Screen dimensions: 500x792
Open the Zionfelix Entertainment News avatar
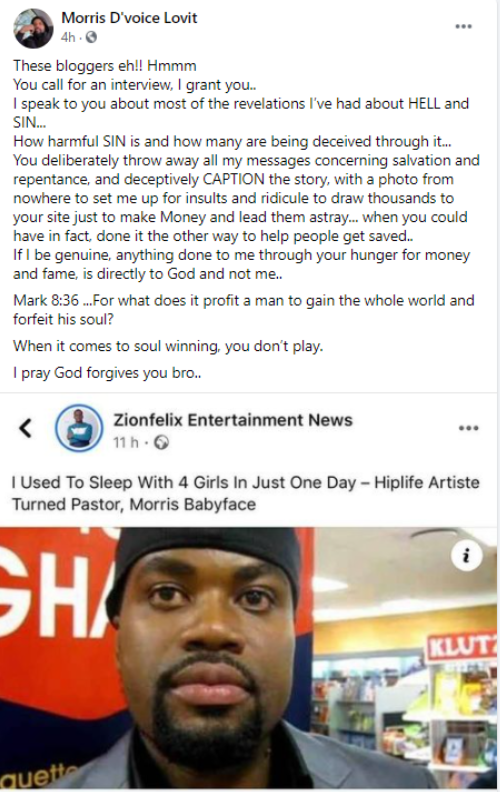pyautogui.click(x=79, y=428)
